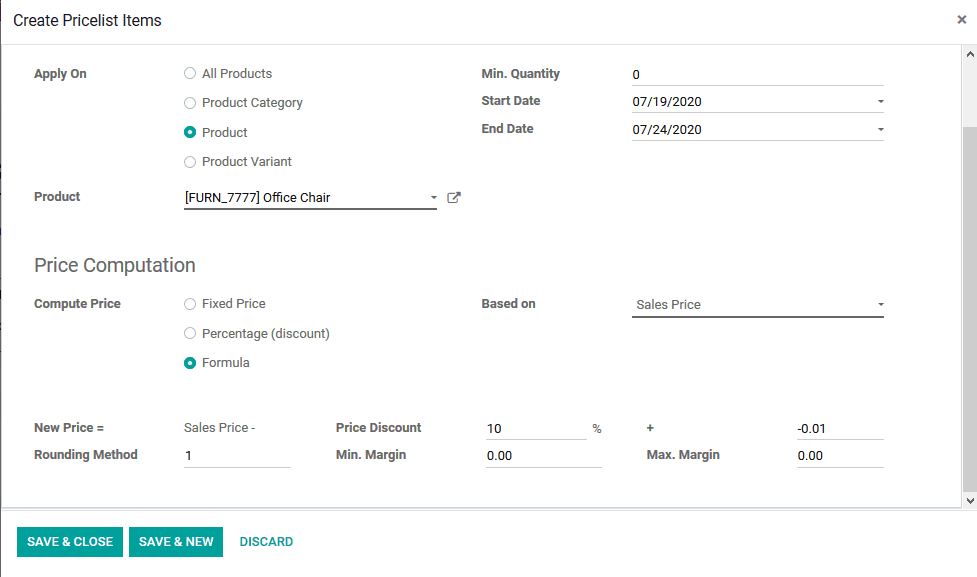Focus the Min. Margin input
The image size is (977, 577).
coord(543,455)
